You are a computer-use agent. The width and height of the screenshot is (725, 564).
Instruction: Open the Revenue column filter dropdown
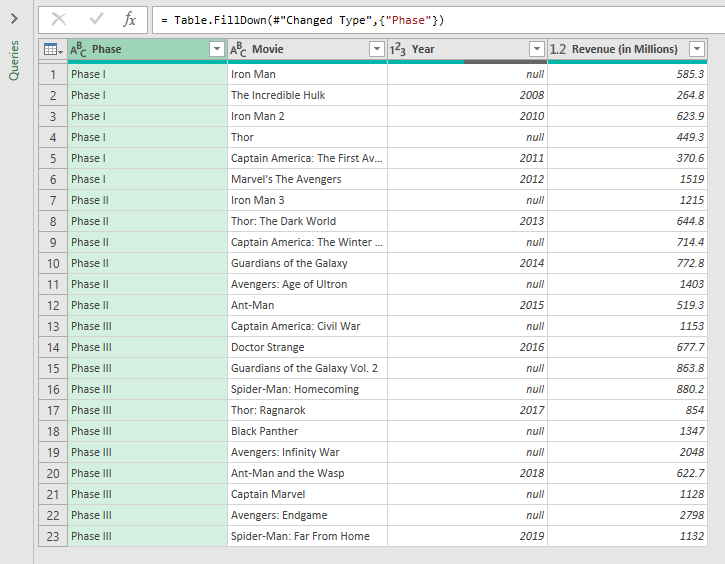697,49
